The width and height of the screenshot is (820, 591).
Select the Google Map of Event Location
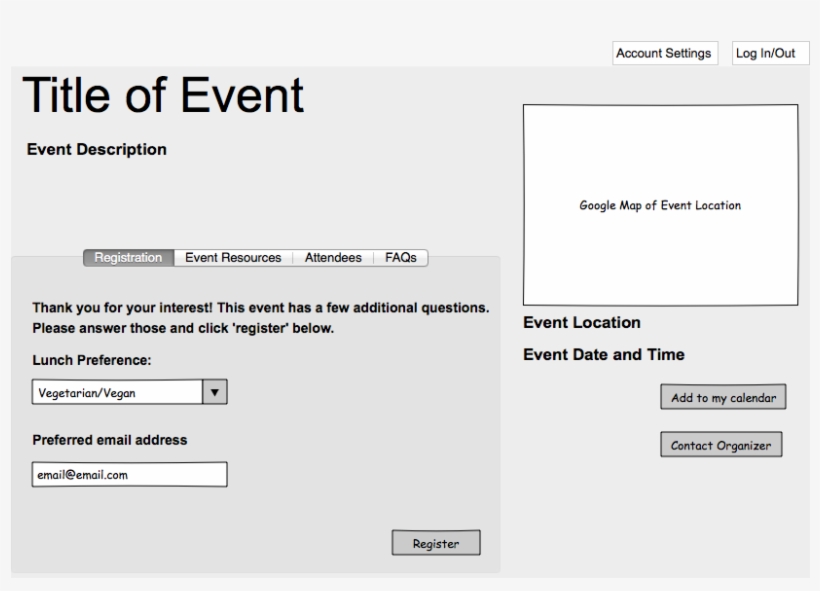coord(661,204)
